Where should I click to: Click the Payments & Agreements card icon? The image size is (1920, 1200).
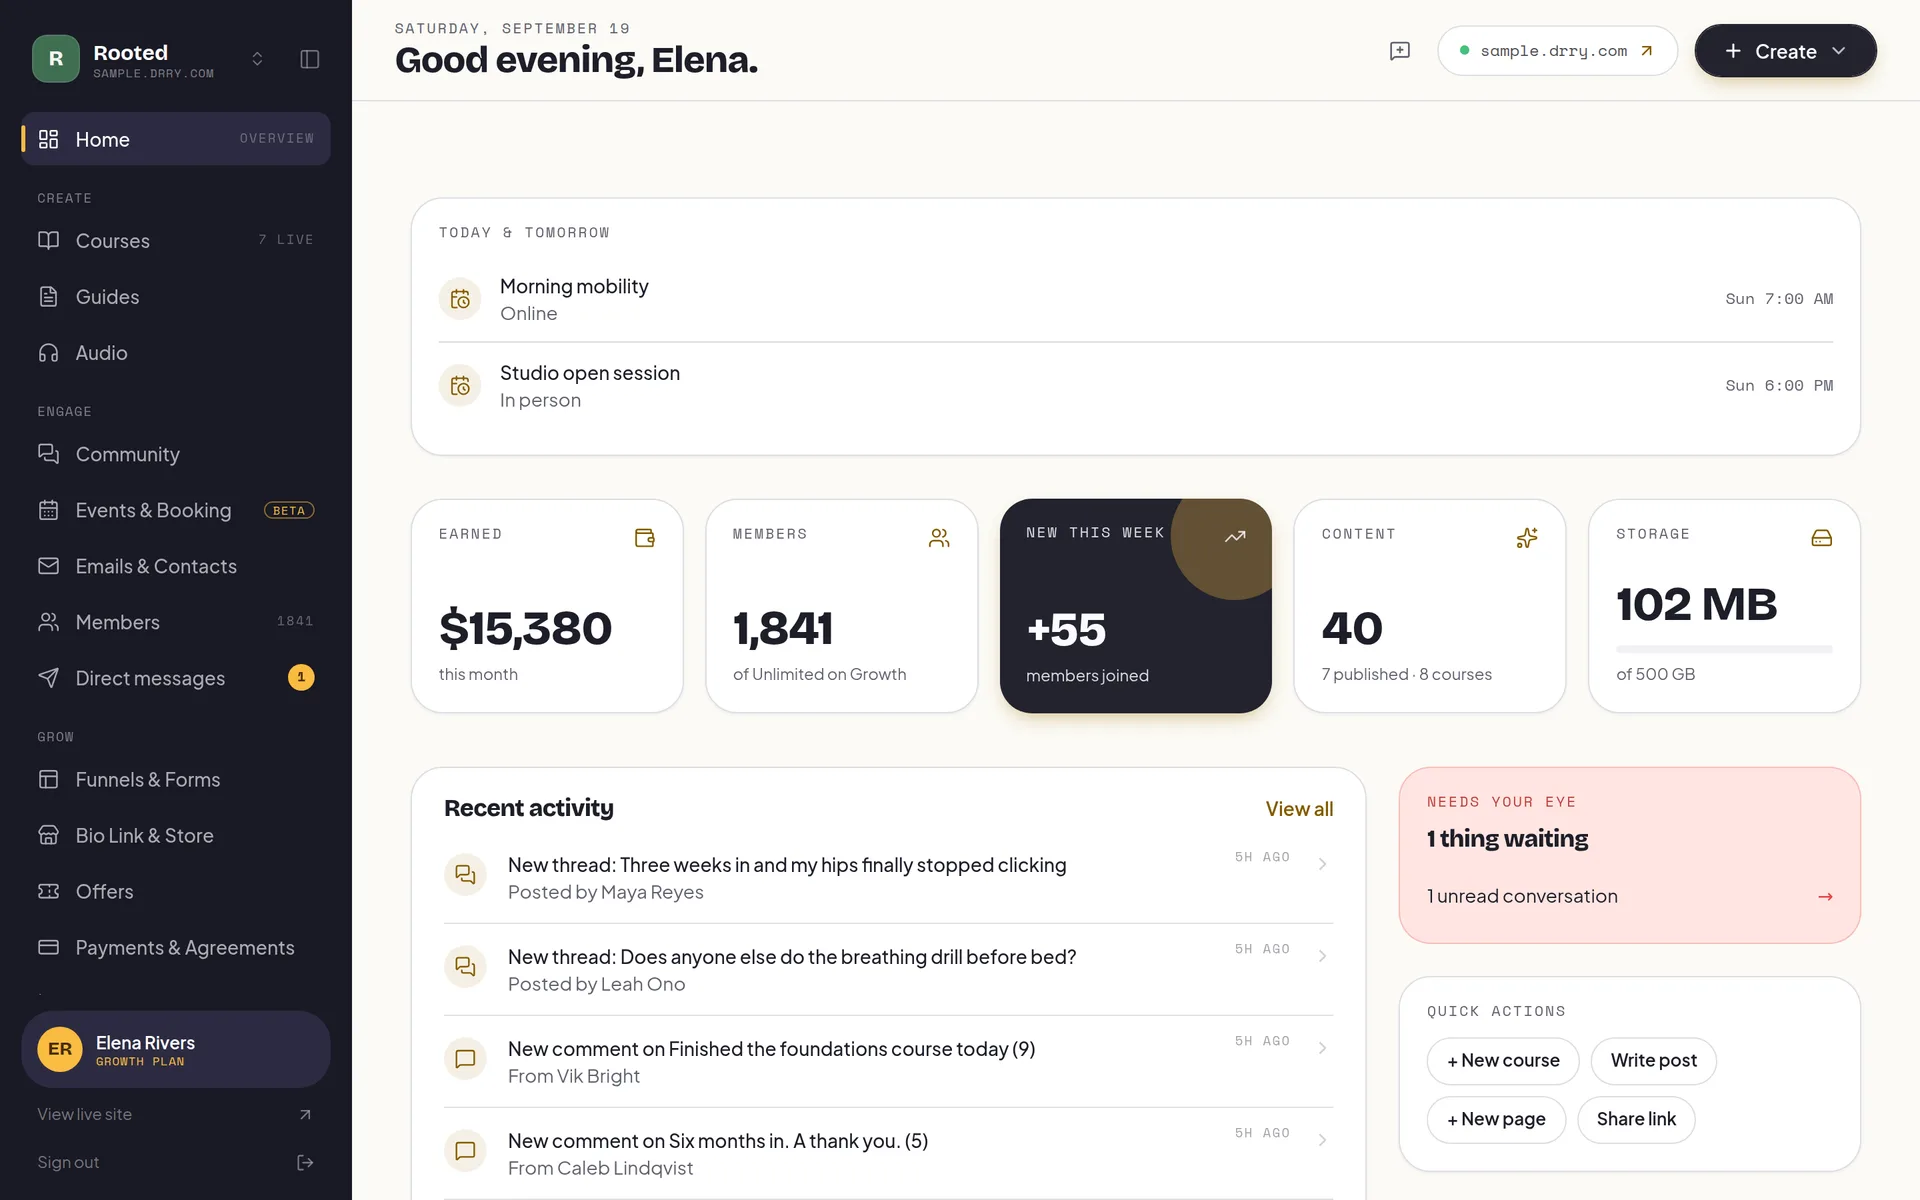(48, 947)
